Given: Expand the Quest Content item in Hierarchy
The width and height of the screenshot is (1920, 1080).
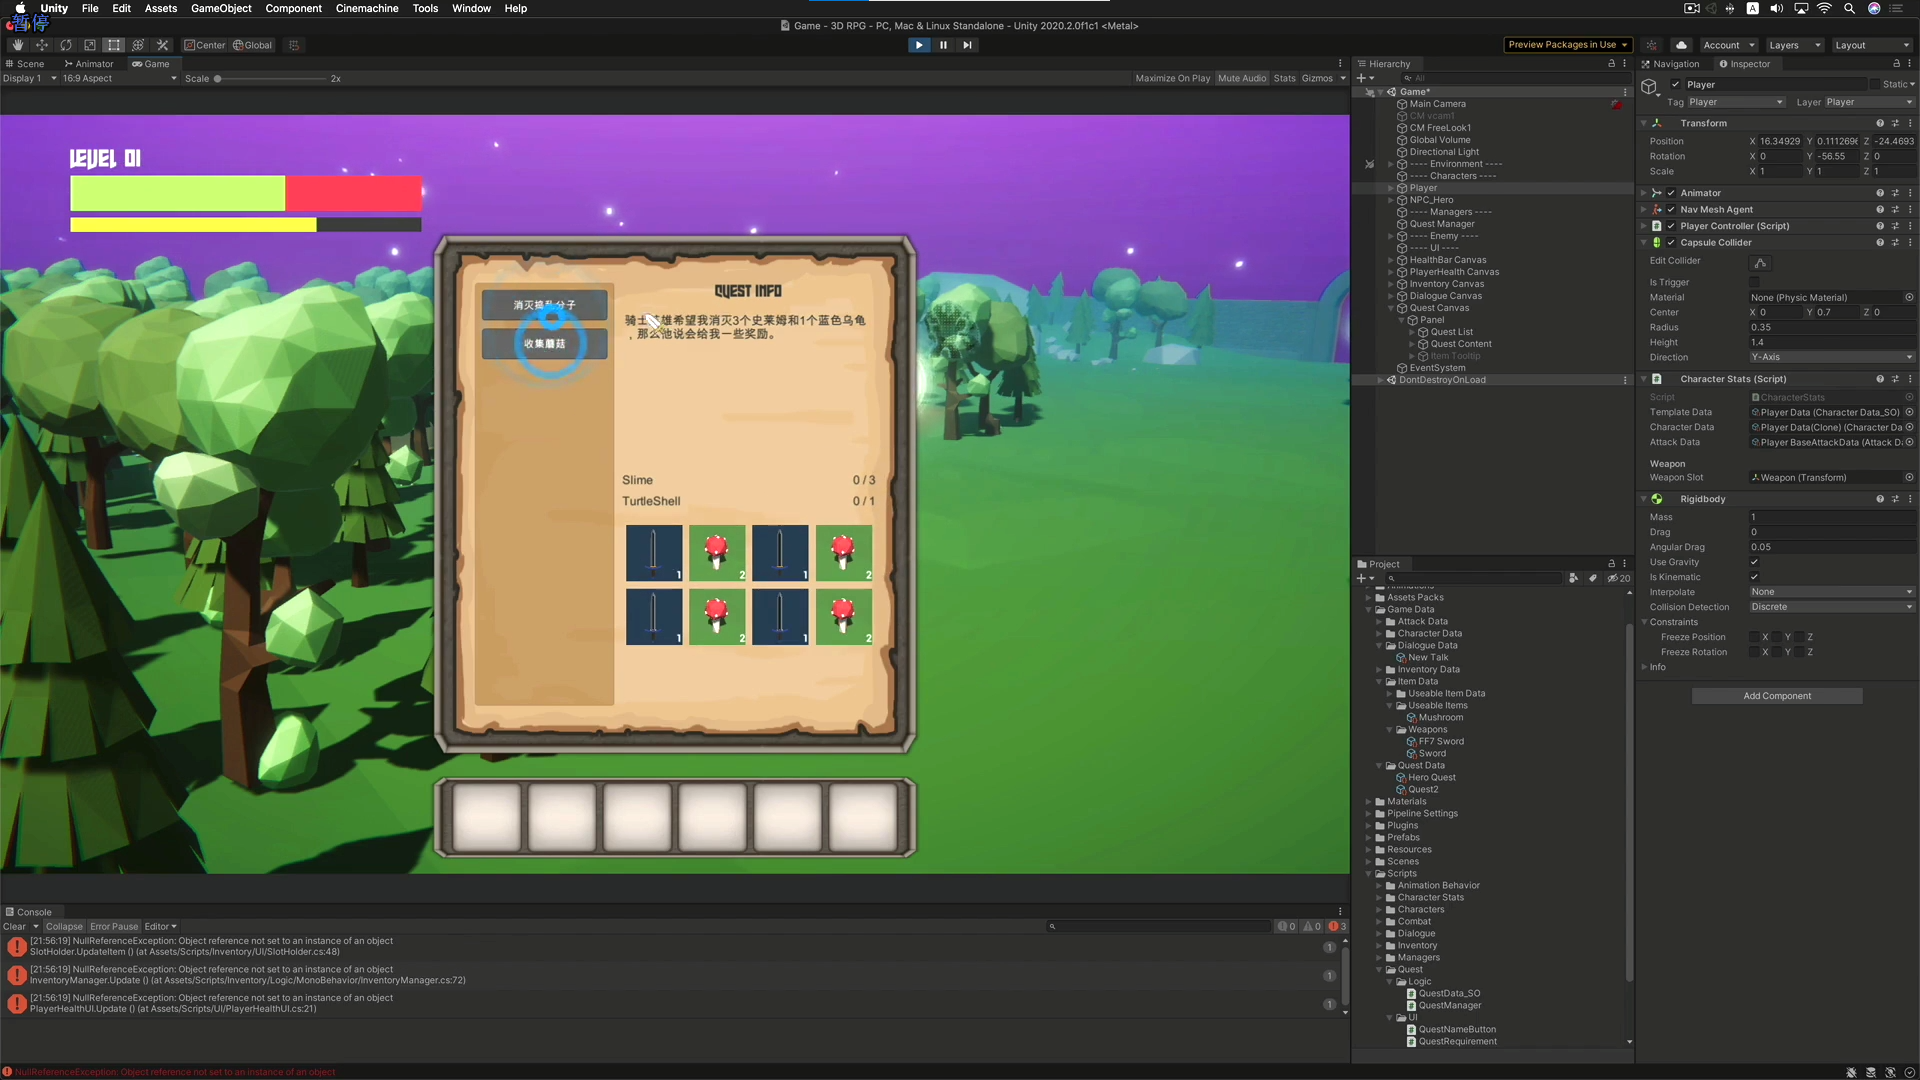Looking at the screenshot, I should click(1410, 343).
